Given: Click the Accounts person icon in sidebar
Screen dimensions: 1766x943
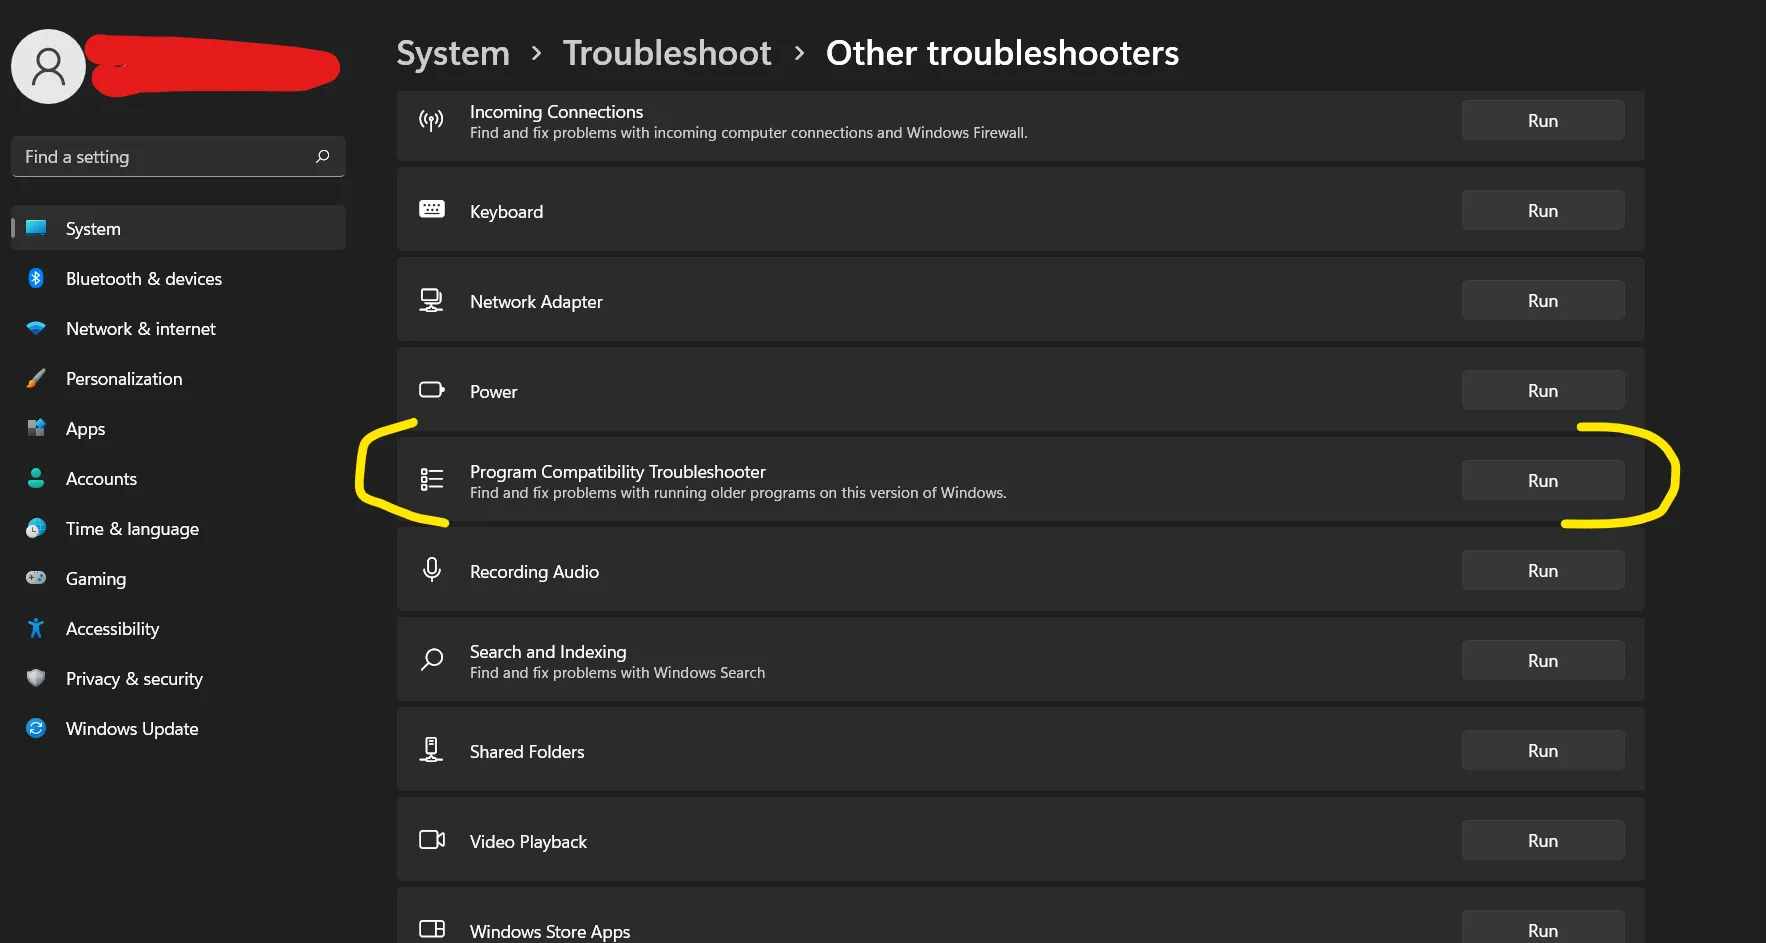Looking at the screenshot, I should point(36,478).
